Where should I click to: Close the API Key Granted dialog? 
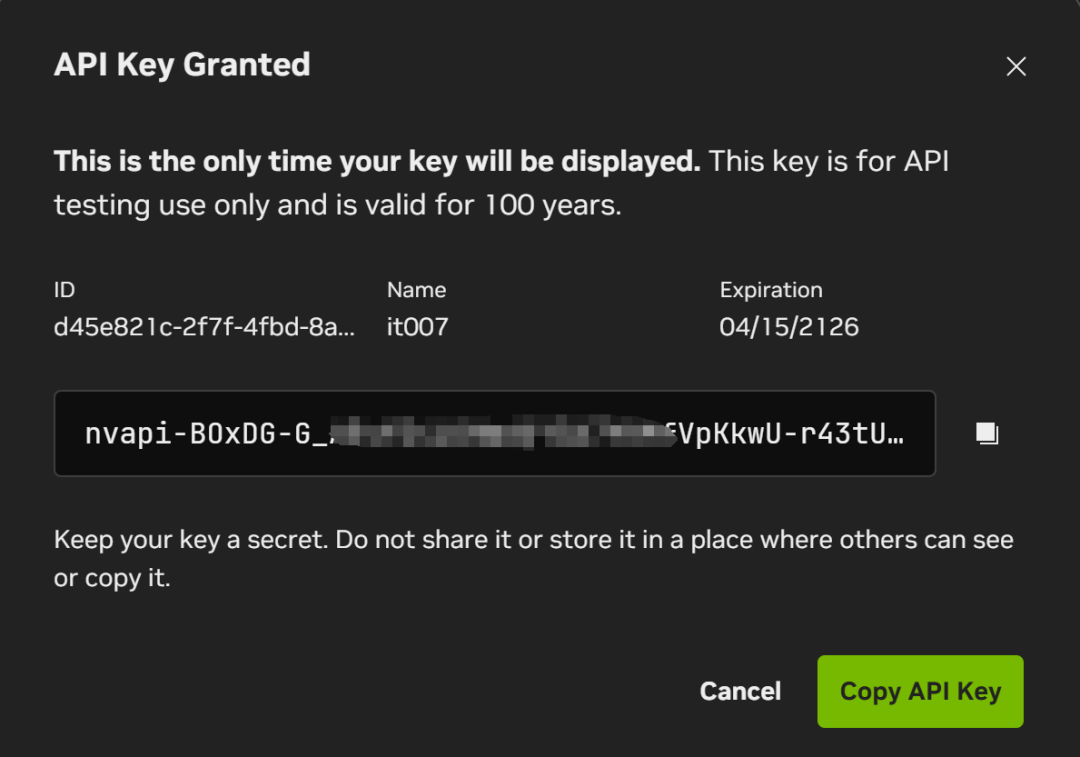point(1016,67)
